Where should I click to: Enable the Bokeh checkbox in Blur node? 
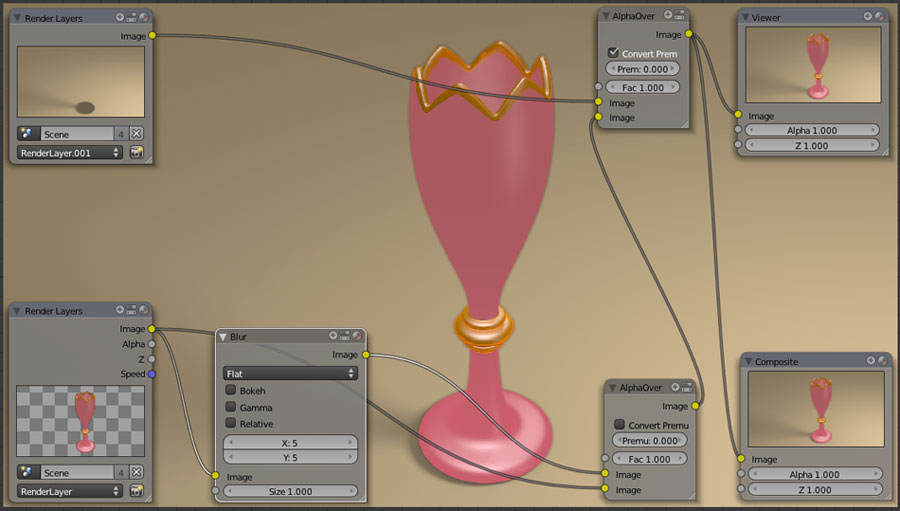pyautogui.click(x=231, y=391)
